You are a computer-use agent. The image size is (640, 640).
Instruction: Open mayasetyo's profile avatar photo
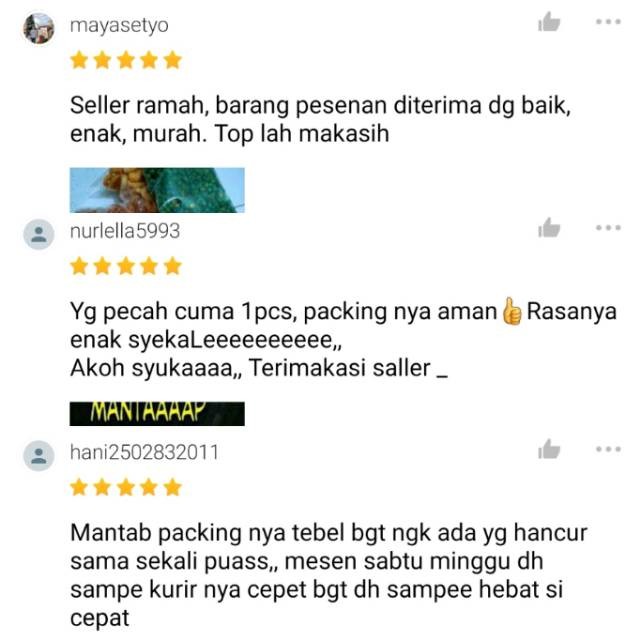[x=39, y=28]
